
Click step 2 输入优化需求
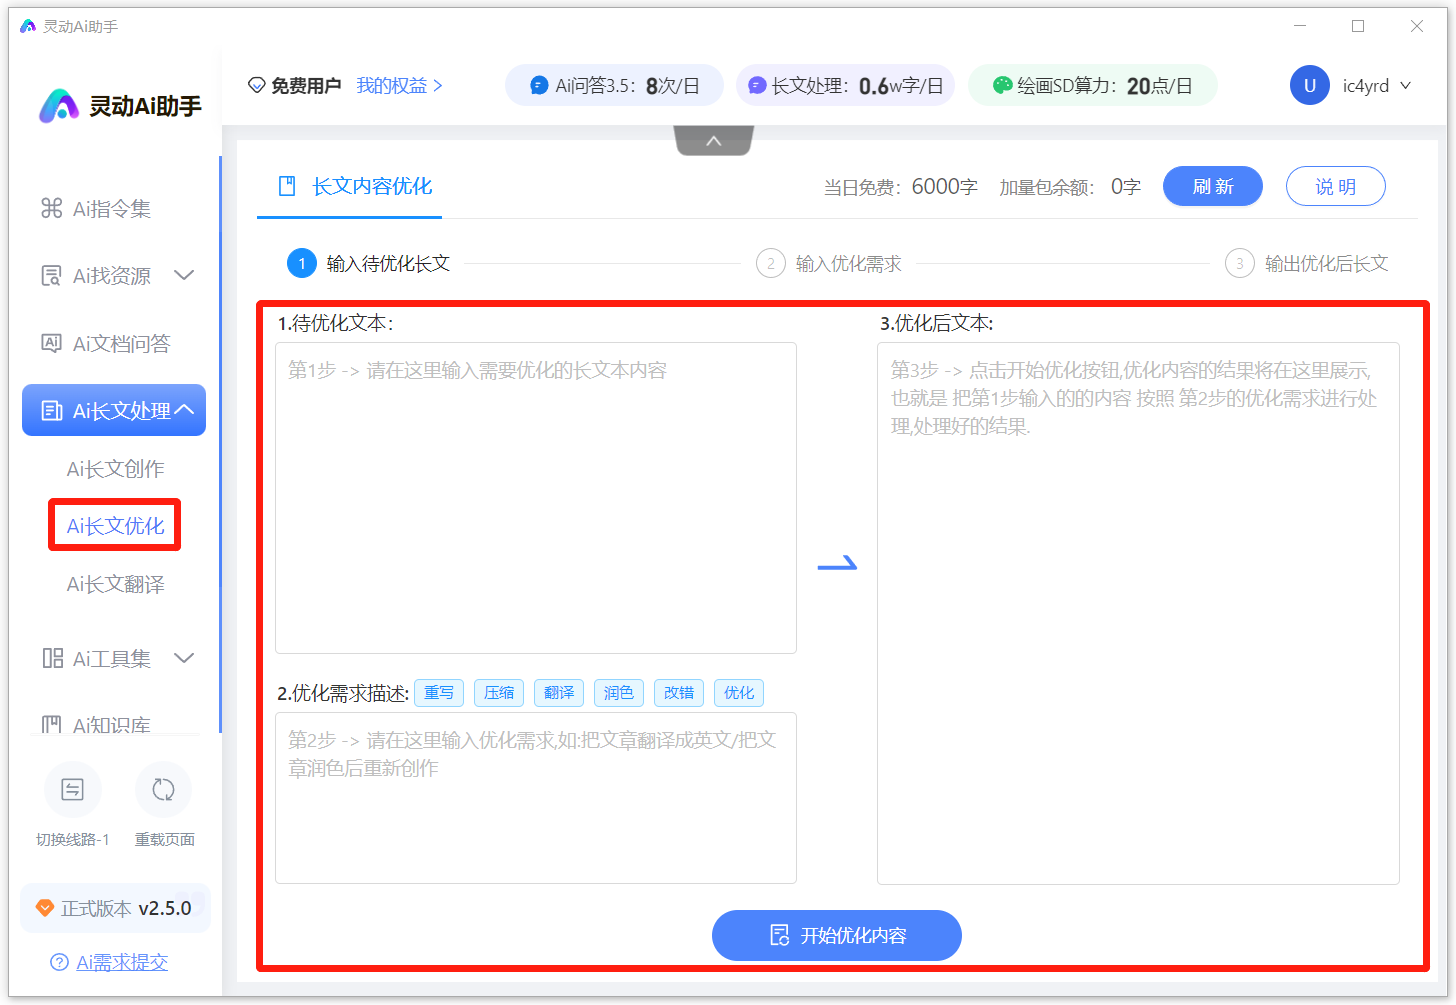(829, 264)
